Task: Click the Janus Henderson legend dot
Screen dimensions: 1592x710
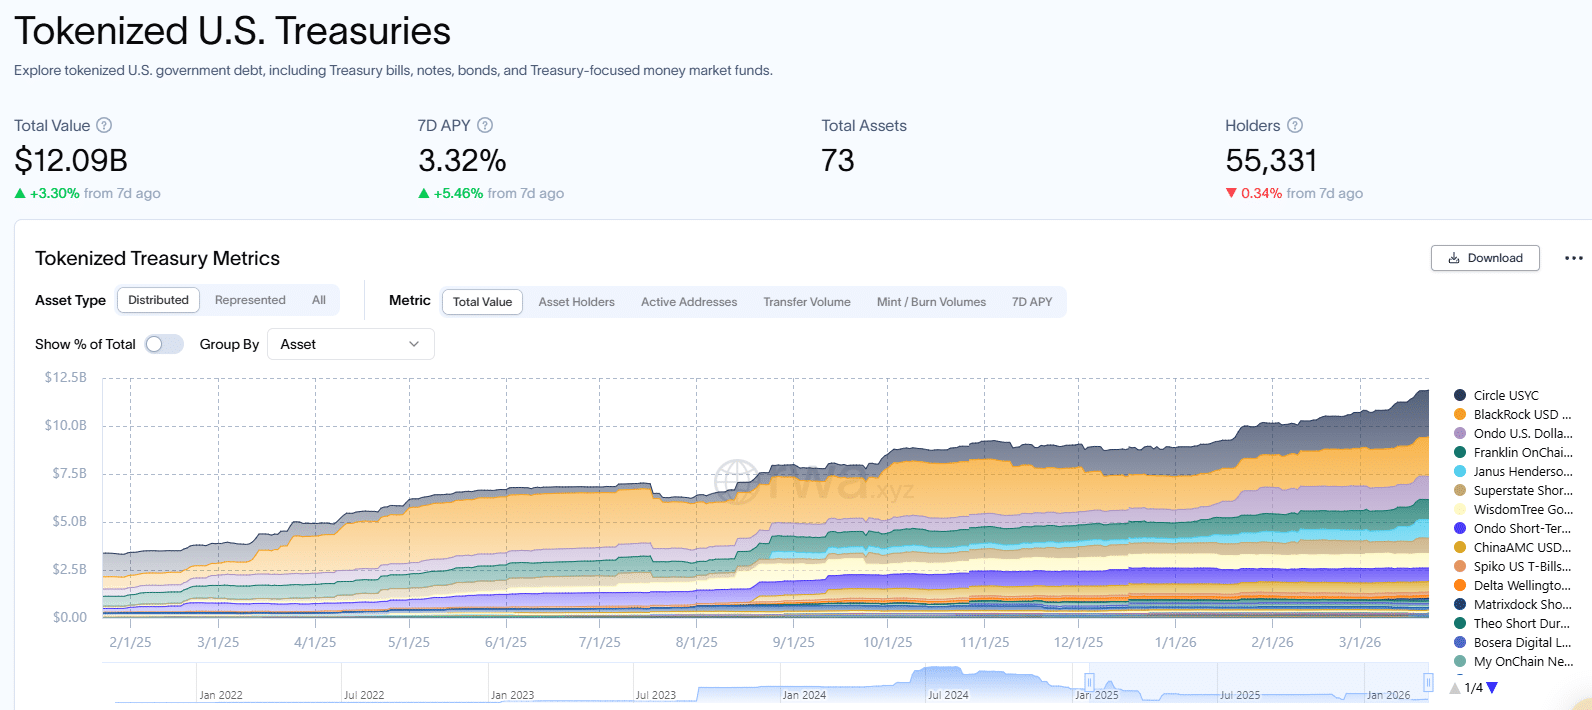Action: [1460, 472]
